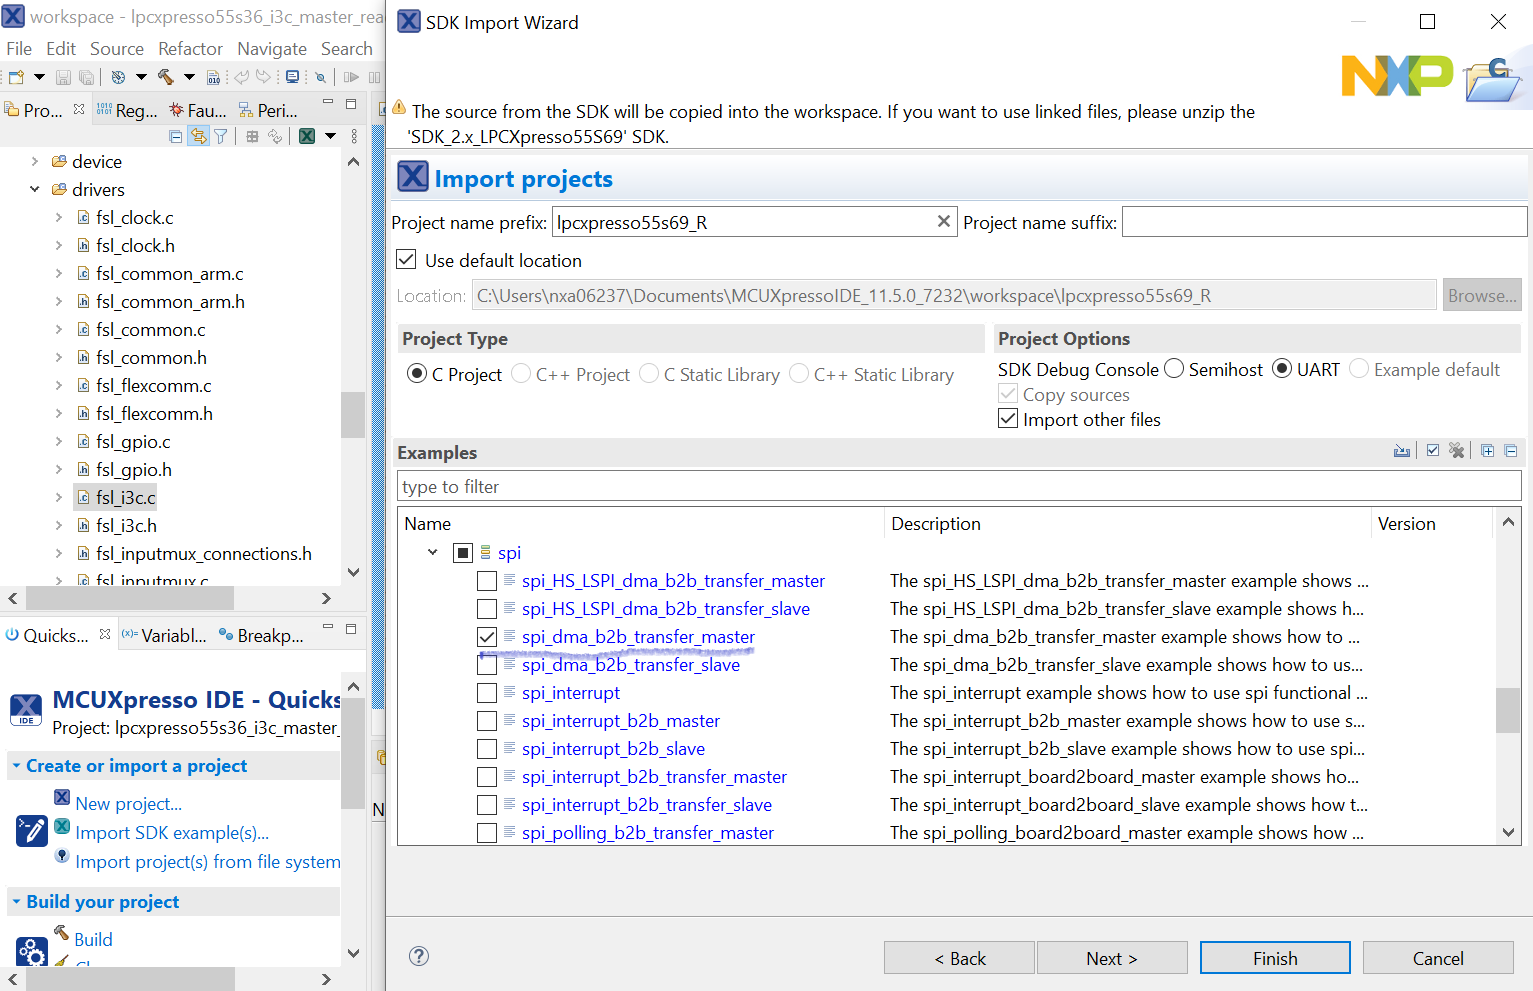Enable the spi_dma_b2b_transfer_slave example checkbox
This screenshot has width=1533, height=991.
(x=487, y=664)
